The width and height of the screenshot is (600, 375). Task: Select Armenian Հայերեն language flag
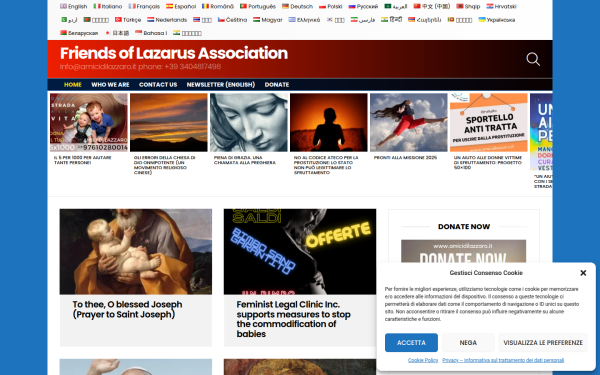coord(424,20)
